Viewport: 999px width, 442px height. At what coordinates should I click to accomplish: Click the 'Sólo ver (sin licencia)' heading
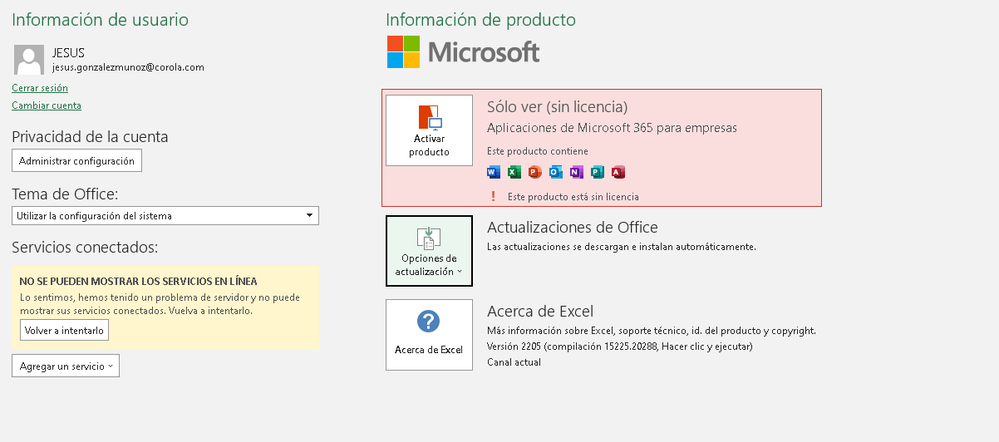[557, 106]
